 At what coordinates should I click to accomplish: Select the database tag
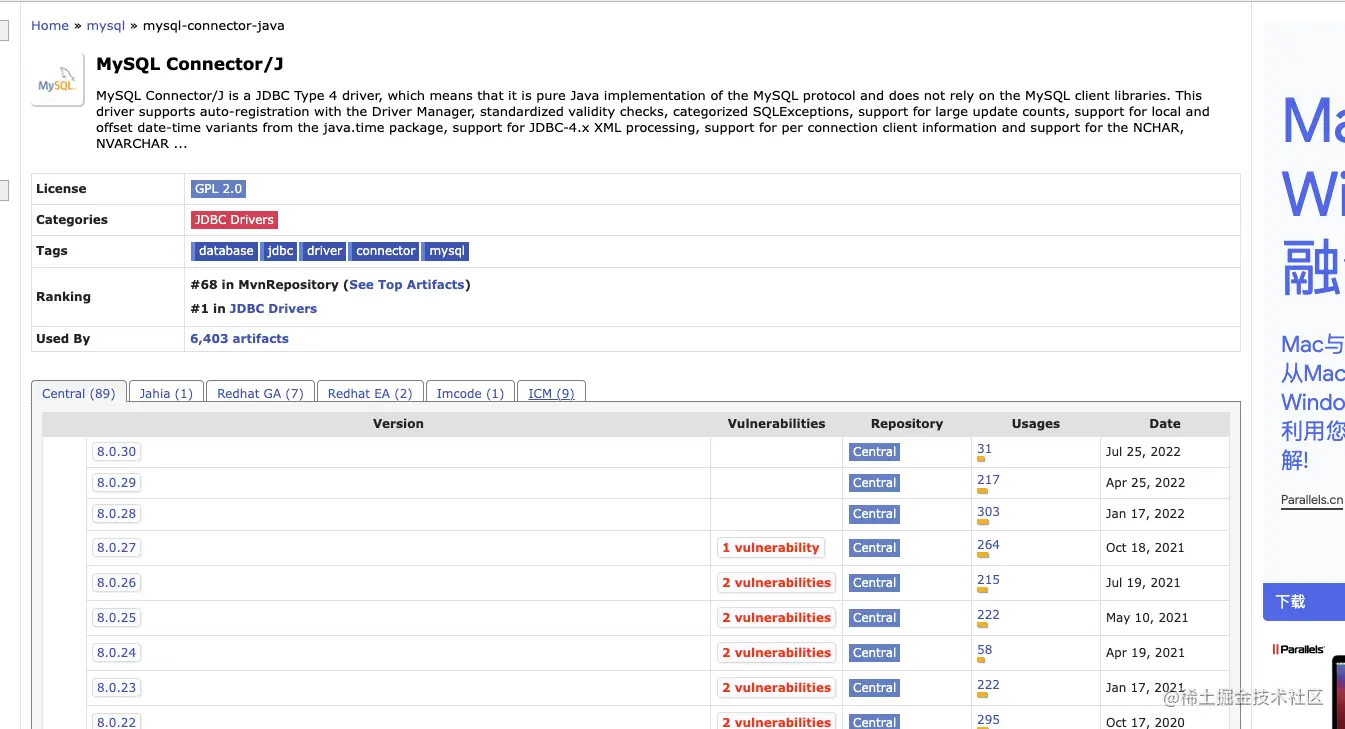pyautogui.click(x=226, y=251)
